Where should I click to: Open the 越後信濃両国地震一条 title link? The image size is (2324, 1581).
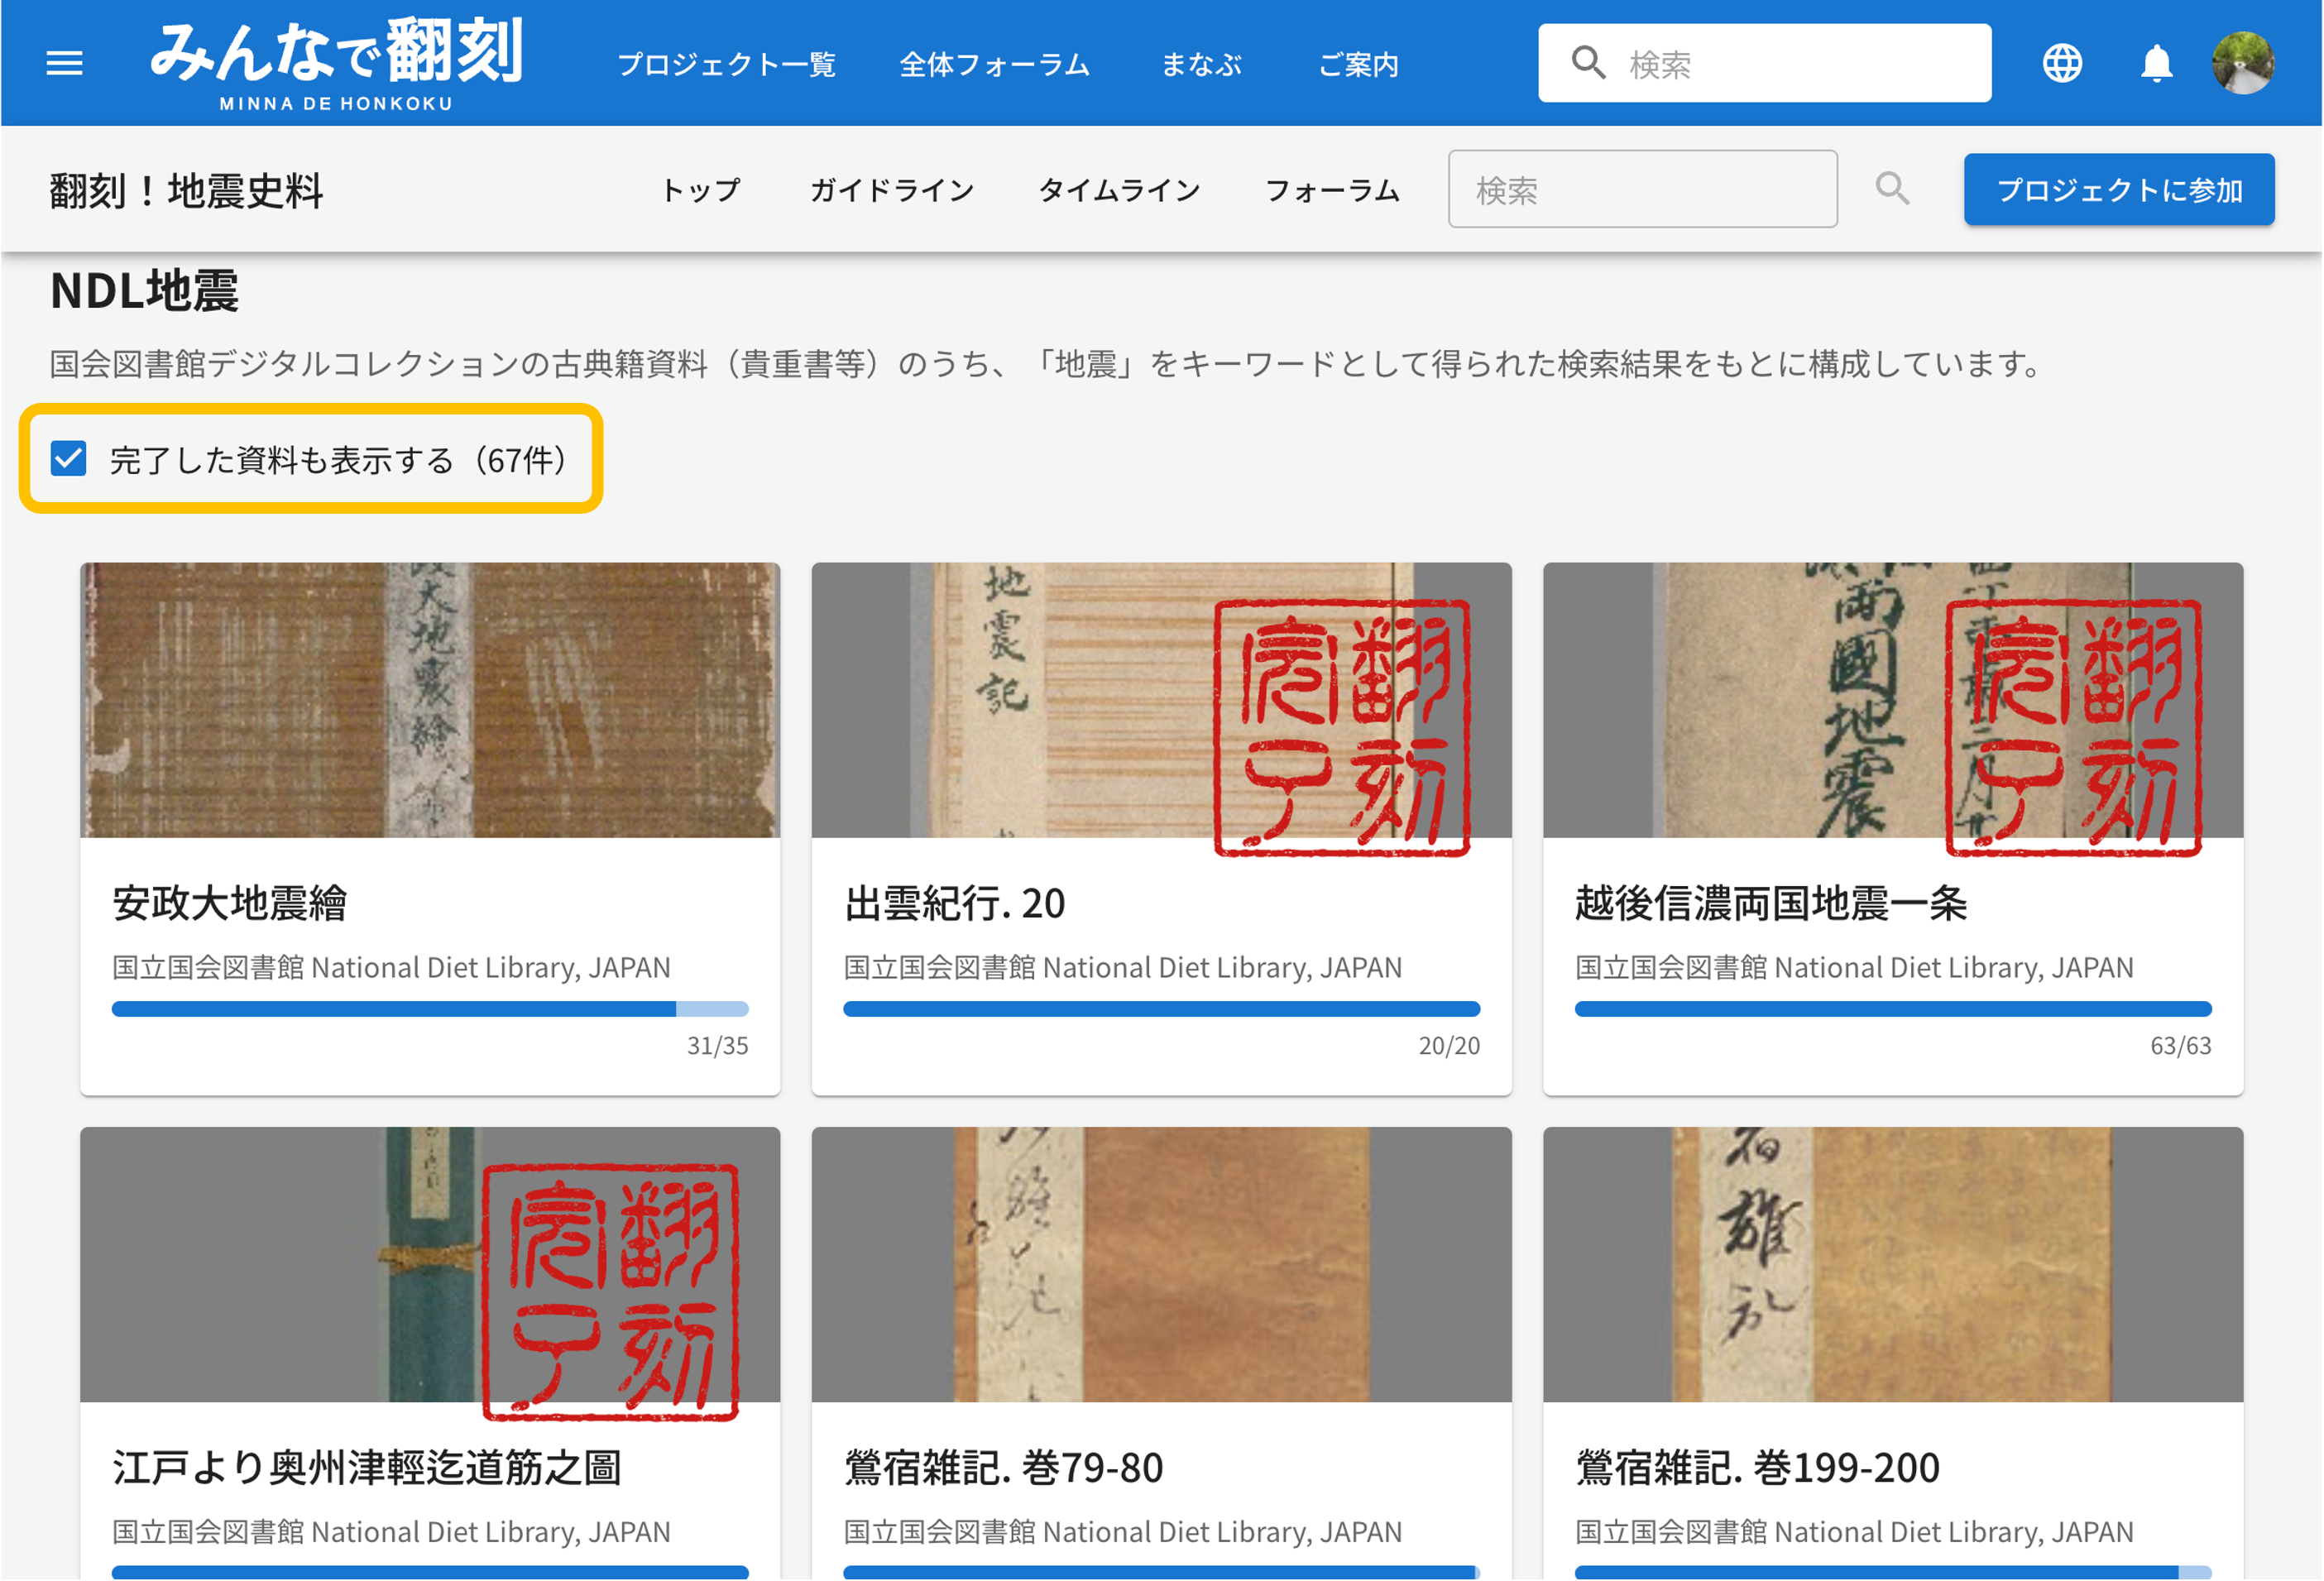[x=1770, y=903]
